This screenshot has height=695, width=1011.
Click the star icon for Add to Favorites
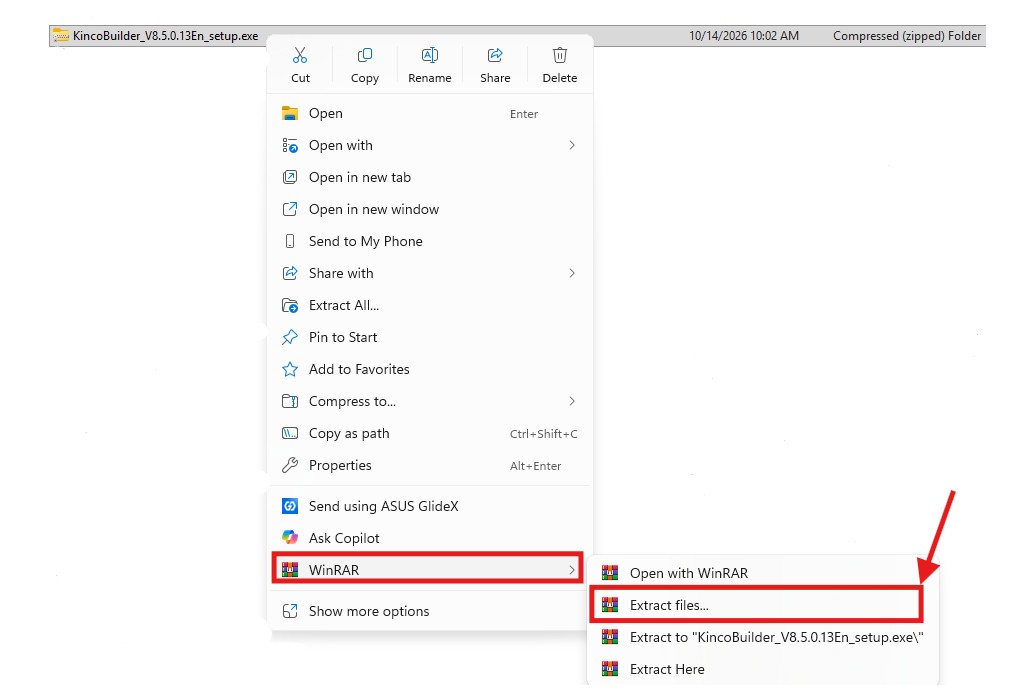point(290,369)
